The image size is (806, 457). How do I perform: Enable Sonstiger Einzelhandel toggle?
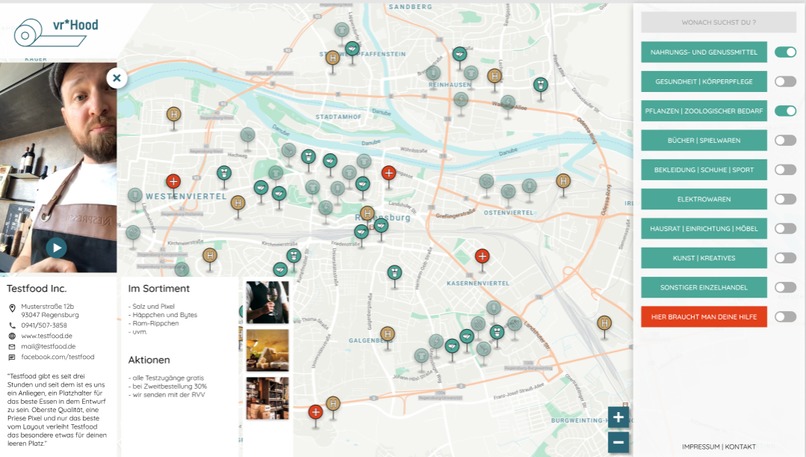[x=785, y=287]
